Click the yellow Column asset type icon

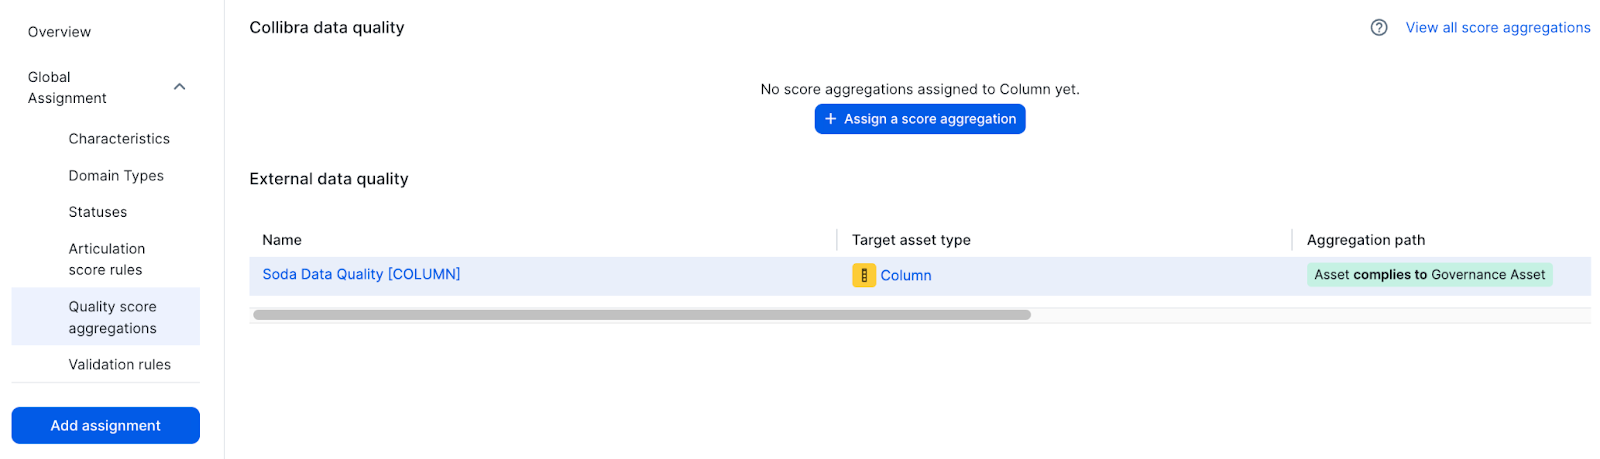864,275
